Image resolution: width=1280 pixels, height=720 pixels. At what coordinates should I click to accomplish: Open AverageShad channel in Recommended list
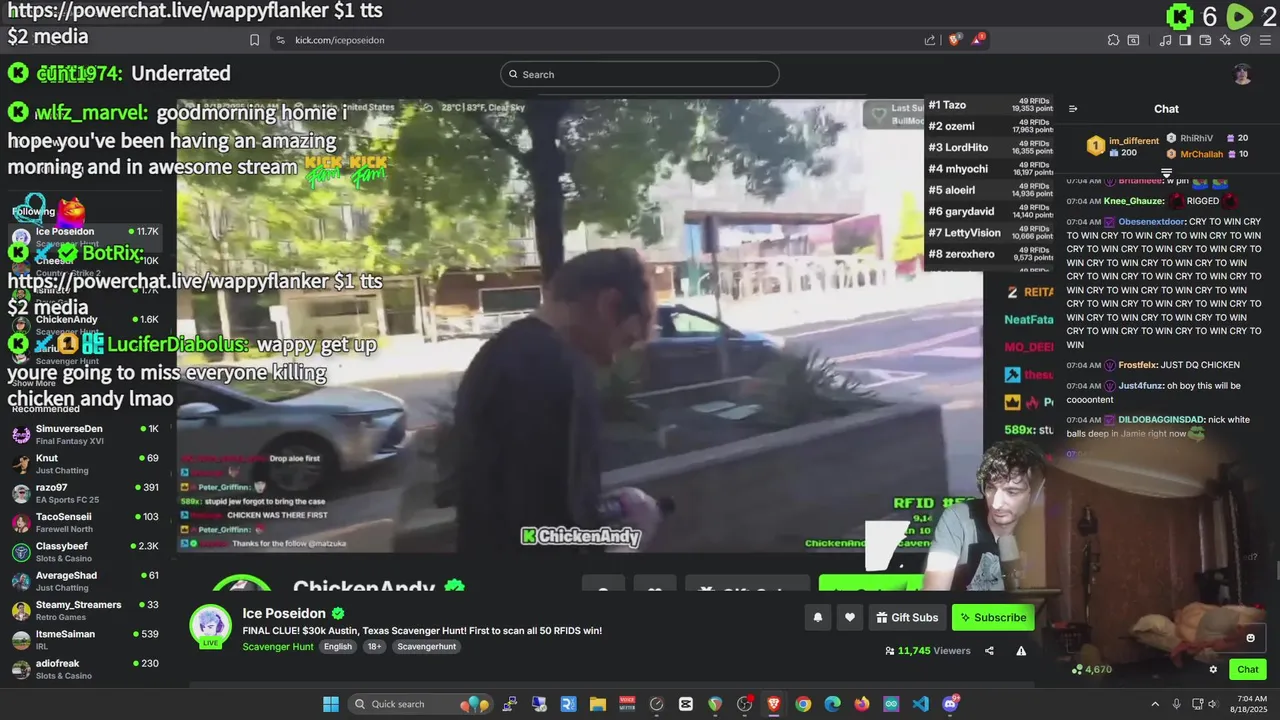[x=85, y=581]
